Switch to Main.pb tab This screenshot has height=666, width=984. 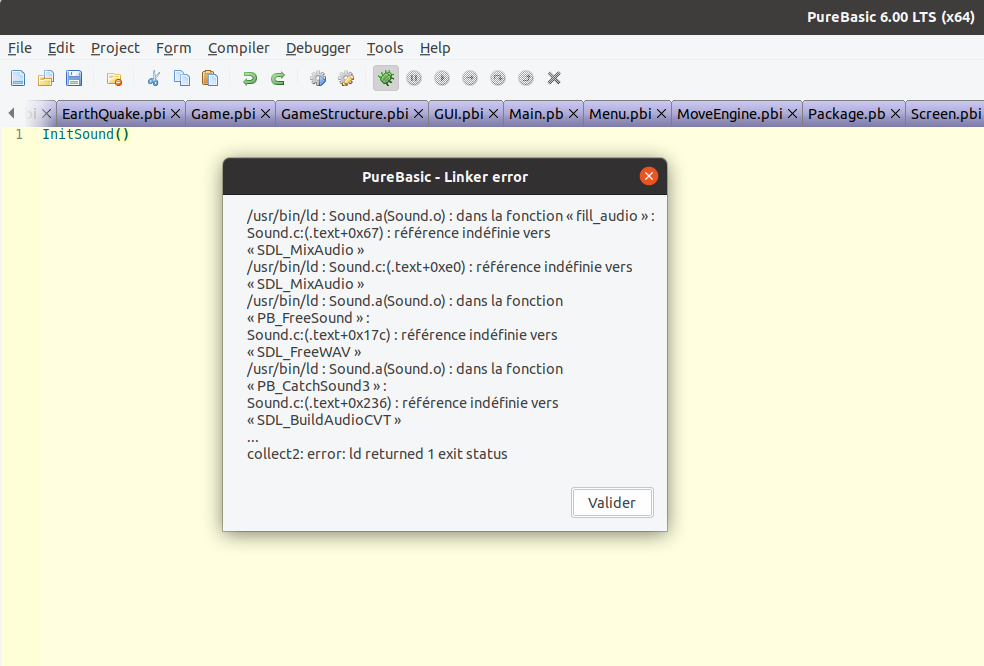coord(536,114)
